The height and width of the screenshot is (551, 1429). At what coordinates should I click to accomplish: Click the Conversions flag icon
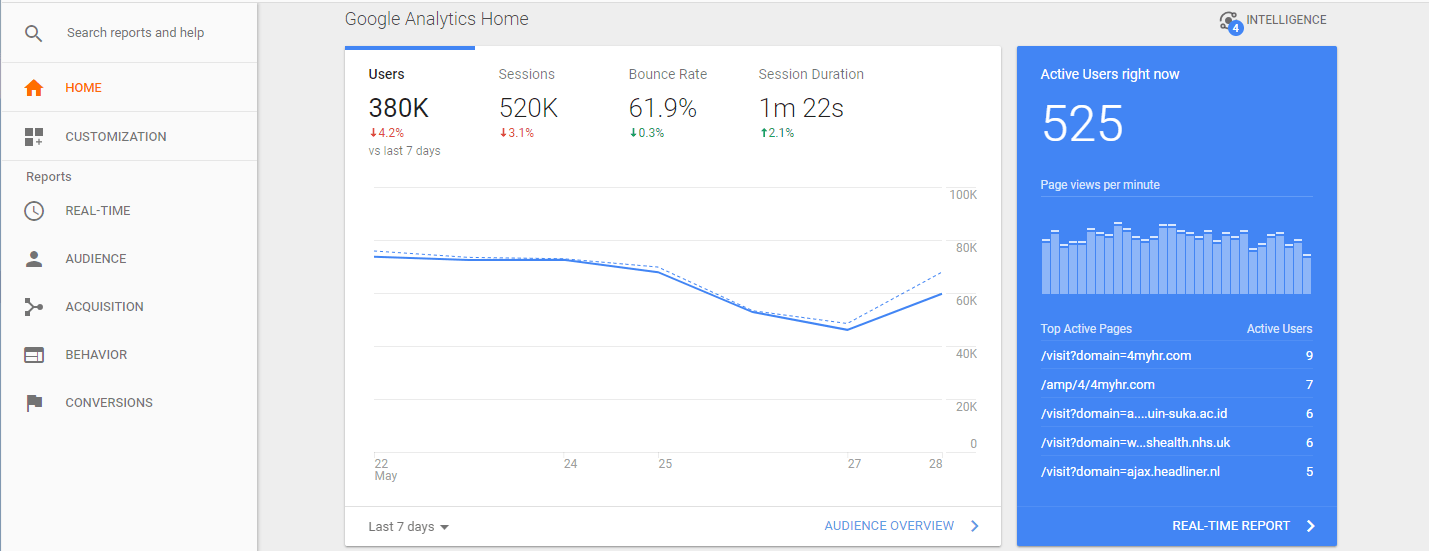coord(34,403)
